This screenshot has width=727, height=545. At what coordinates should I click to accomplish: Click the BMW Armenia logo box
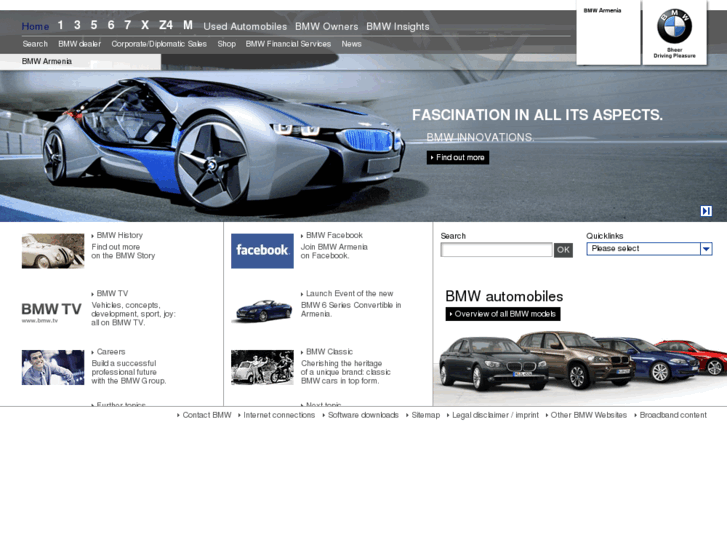click(608, 32)
